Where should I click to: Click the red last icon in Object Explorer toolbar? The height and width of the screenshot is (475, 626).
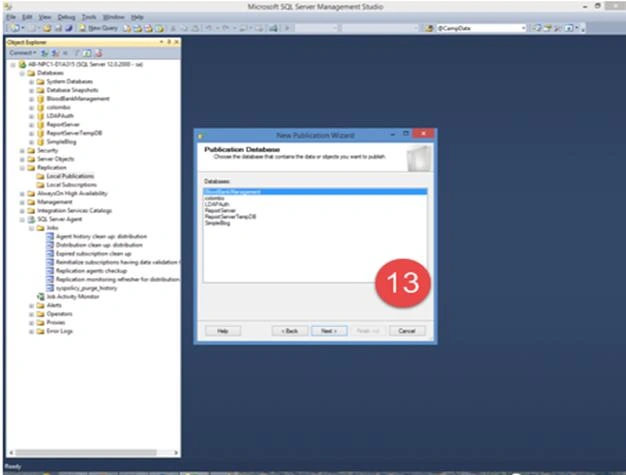click(x=98, y=53)
